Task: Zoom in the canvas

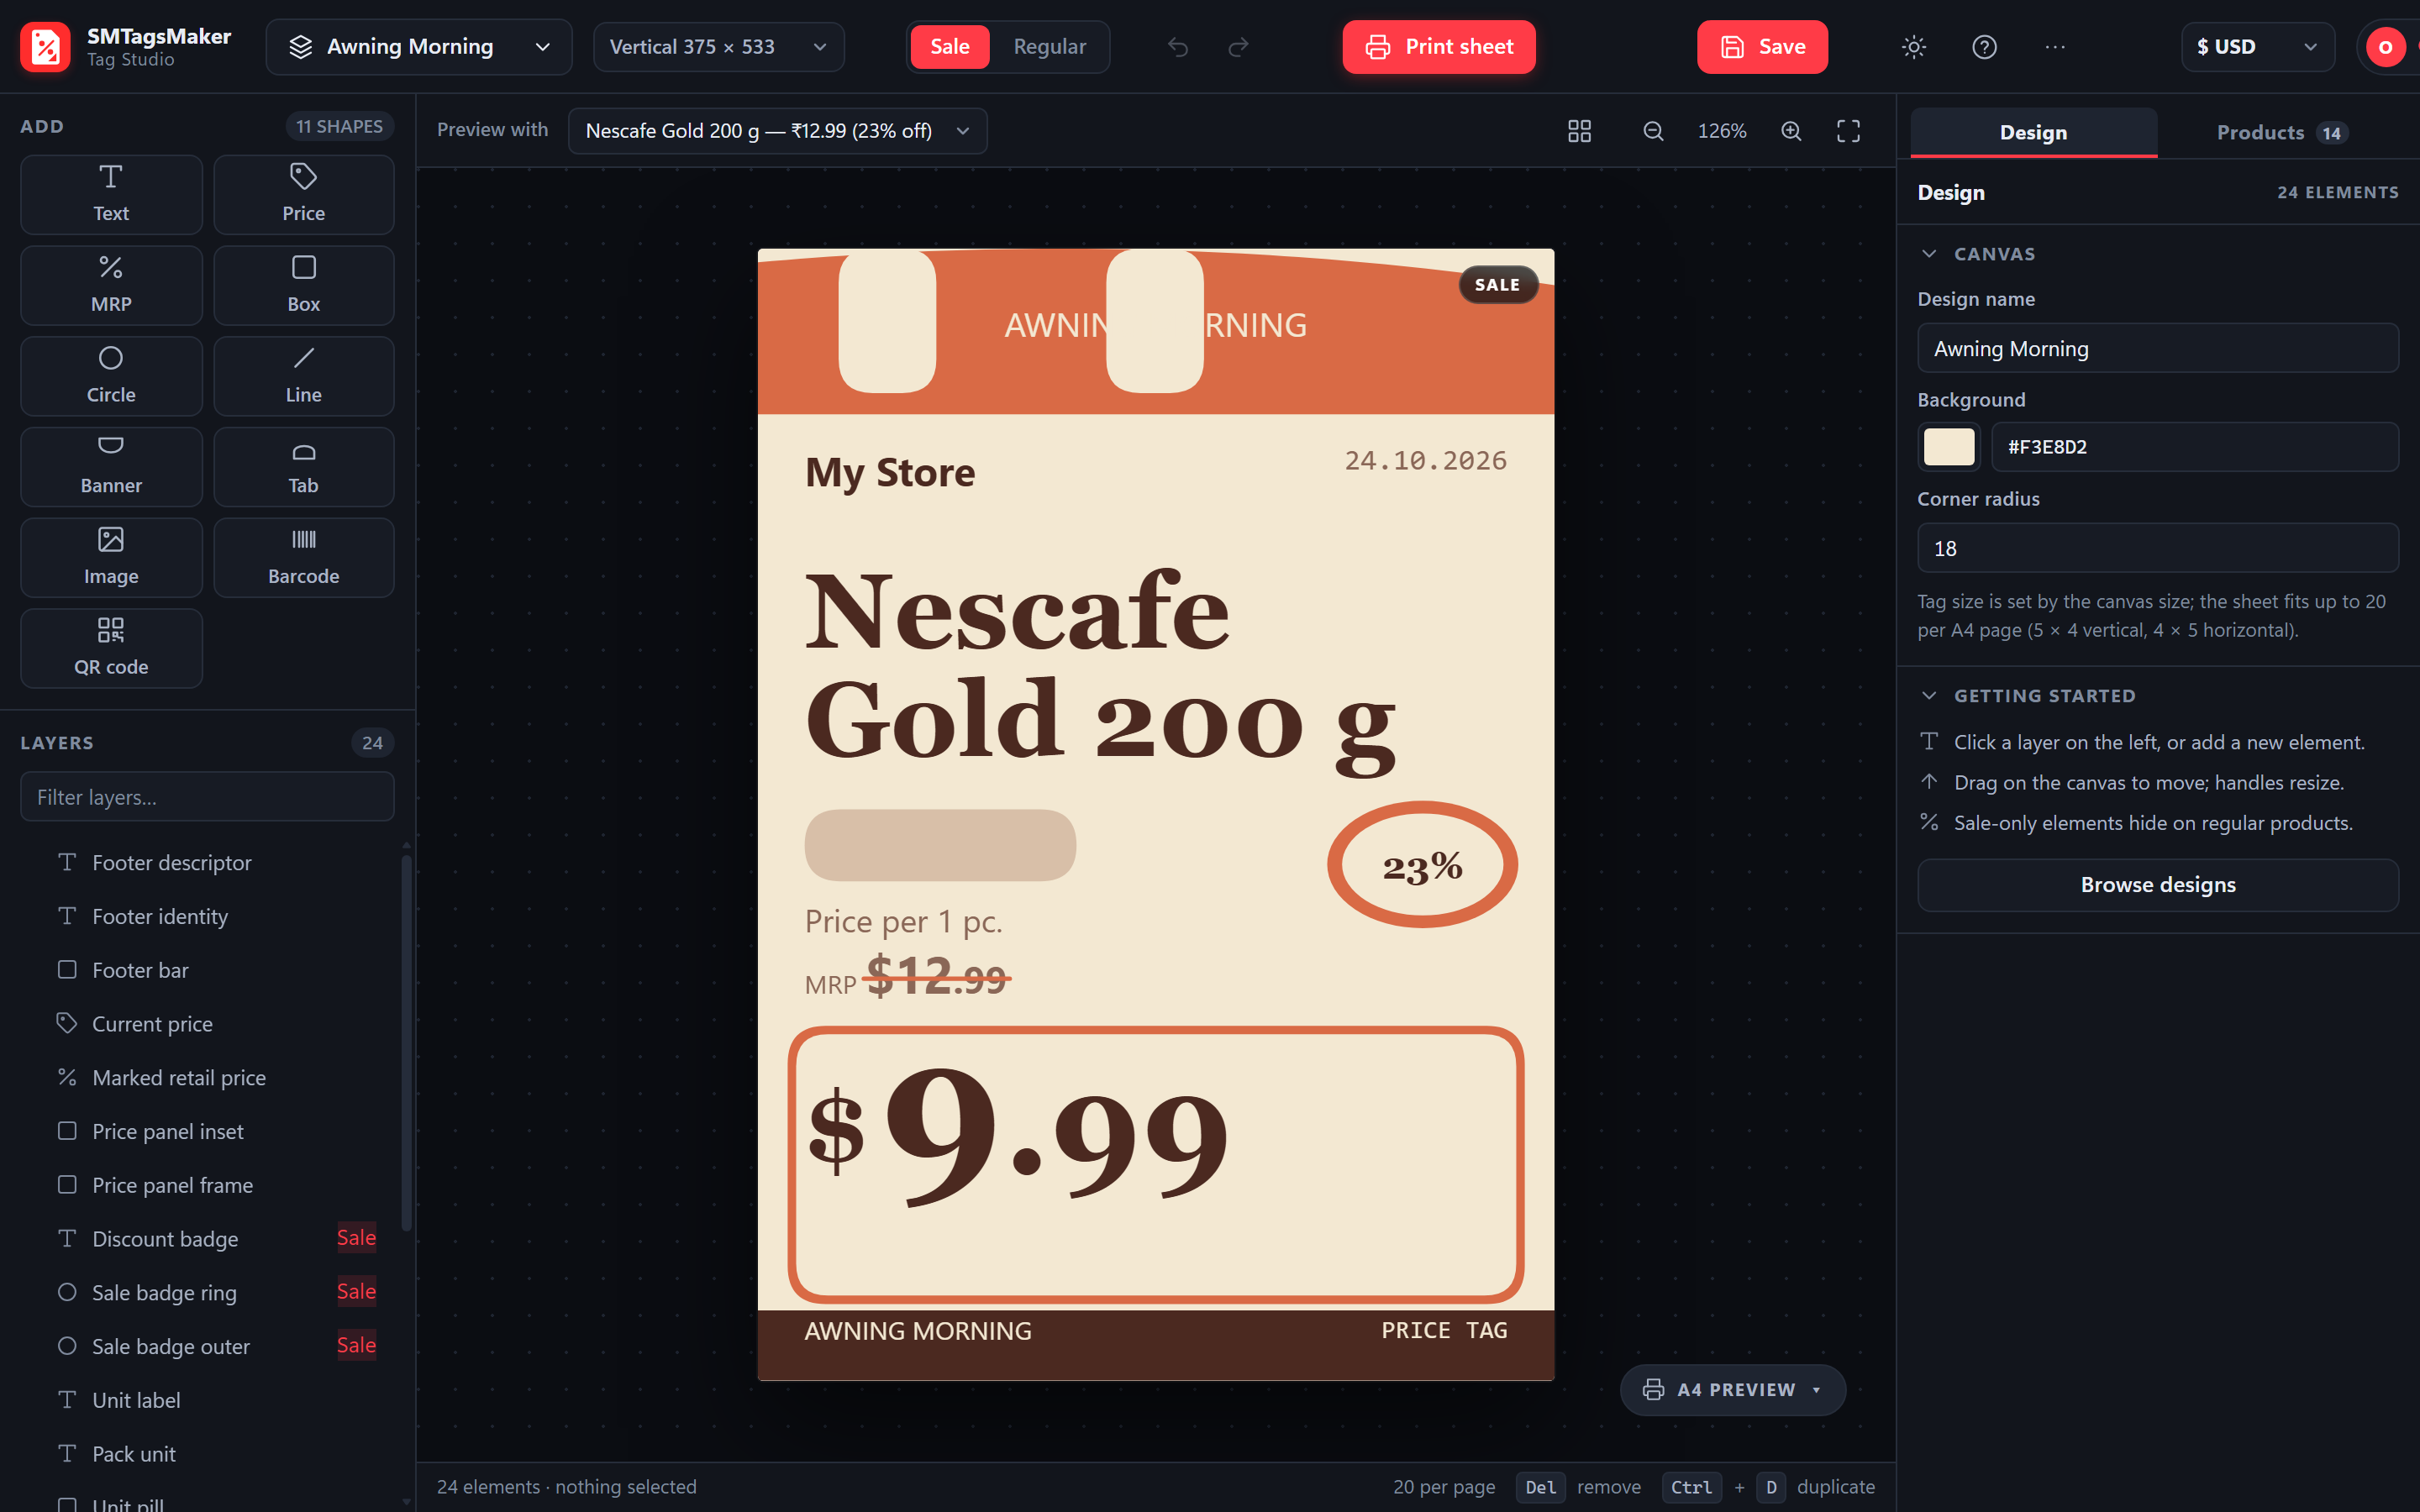Action: pos(1791,131)
